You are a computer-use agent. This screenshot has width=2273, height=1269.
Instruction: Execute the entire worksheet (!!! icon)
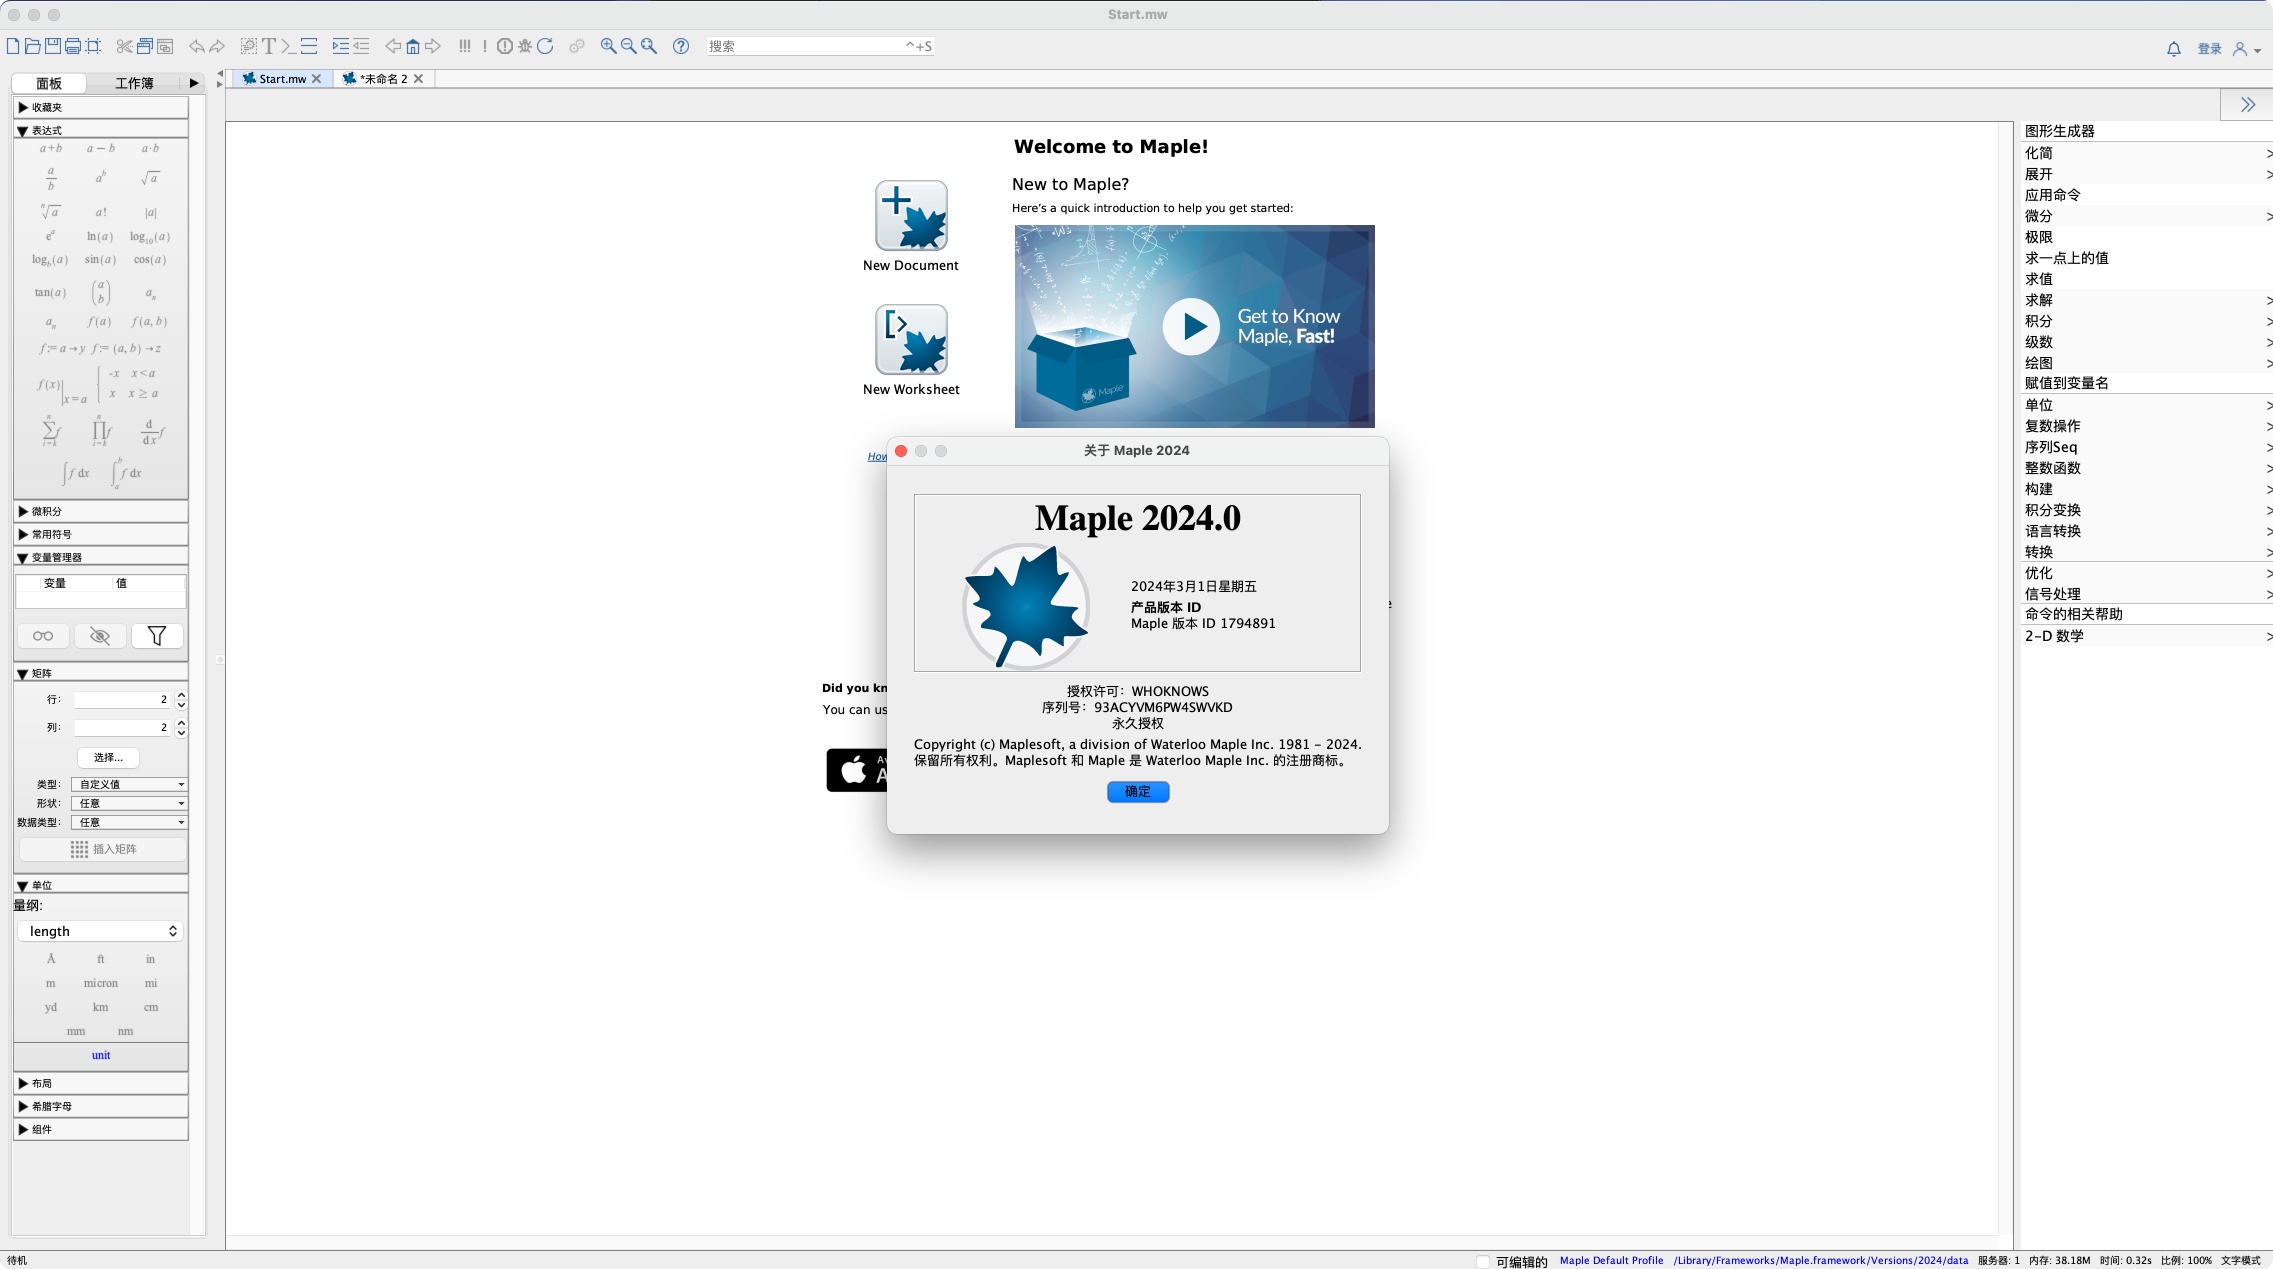(x=465, y=46)
